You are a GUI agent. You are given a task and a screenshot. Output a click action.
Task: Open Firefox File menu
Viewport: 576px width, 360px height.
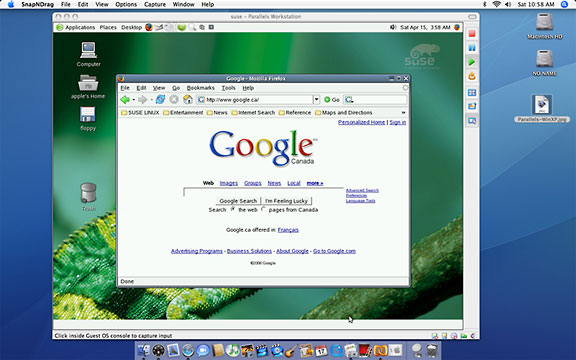125,88
